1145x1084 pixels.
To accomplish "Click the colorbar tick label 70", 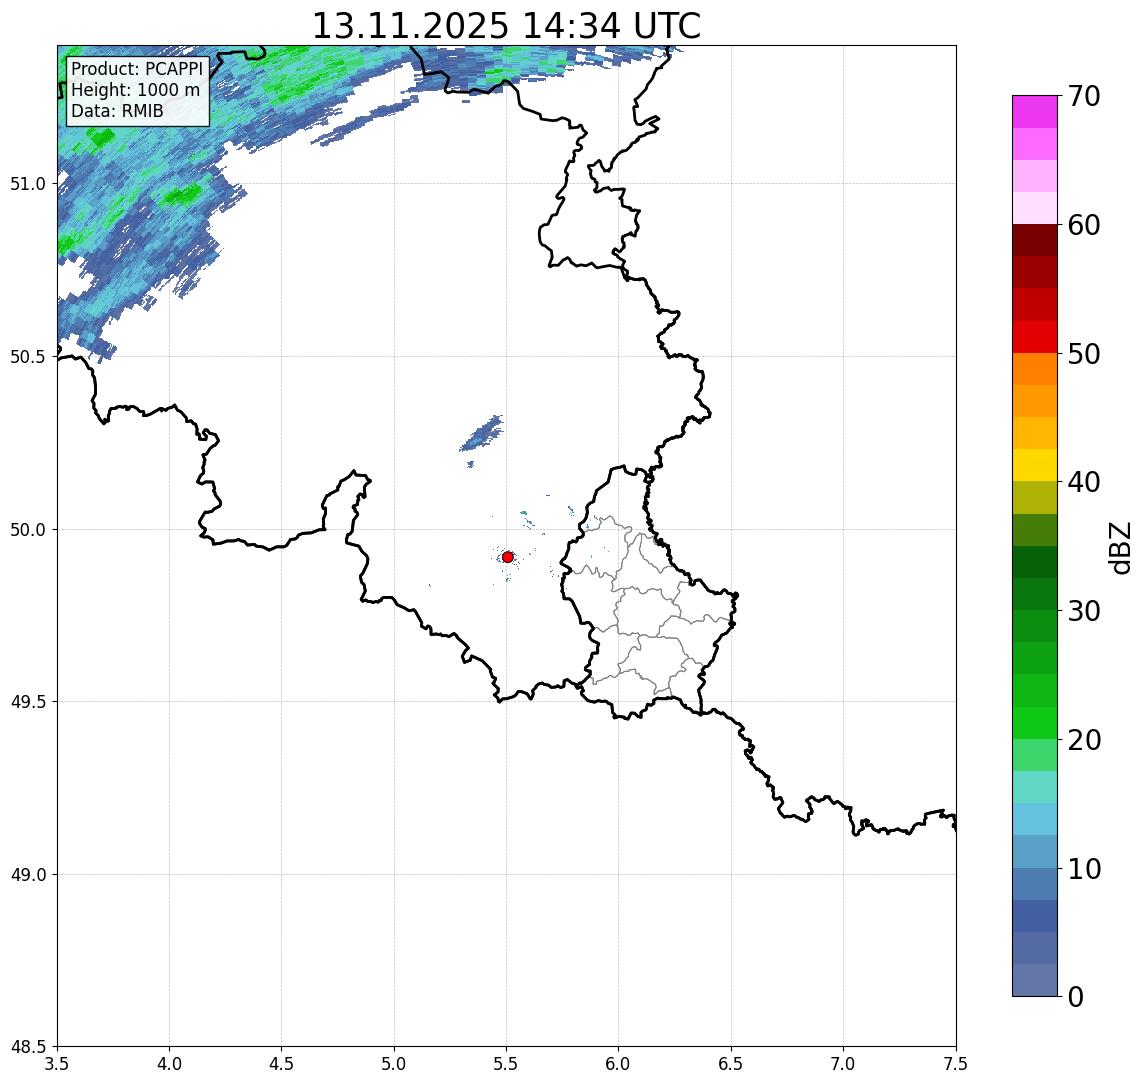I will [x=1084, y=96].
